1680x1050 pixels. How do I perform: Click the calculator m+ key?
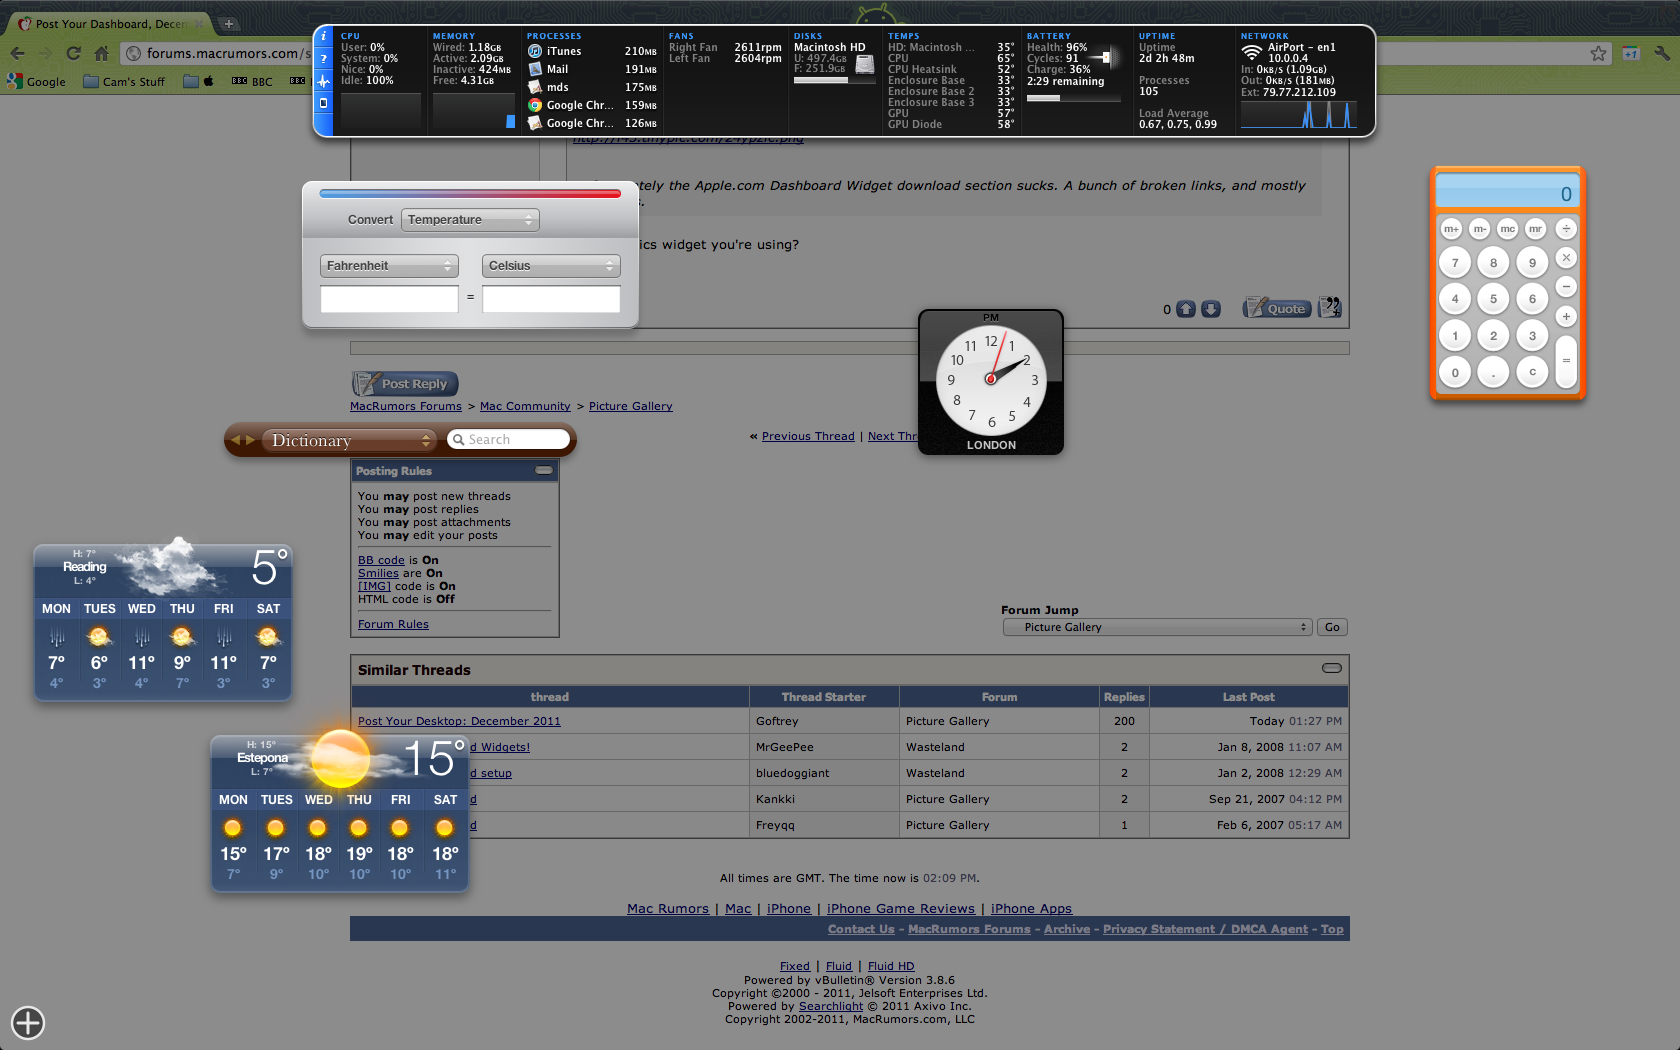pyautogui.click(x=1451, y=229)
